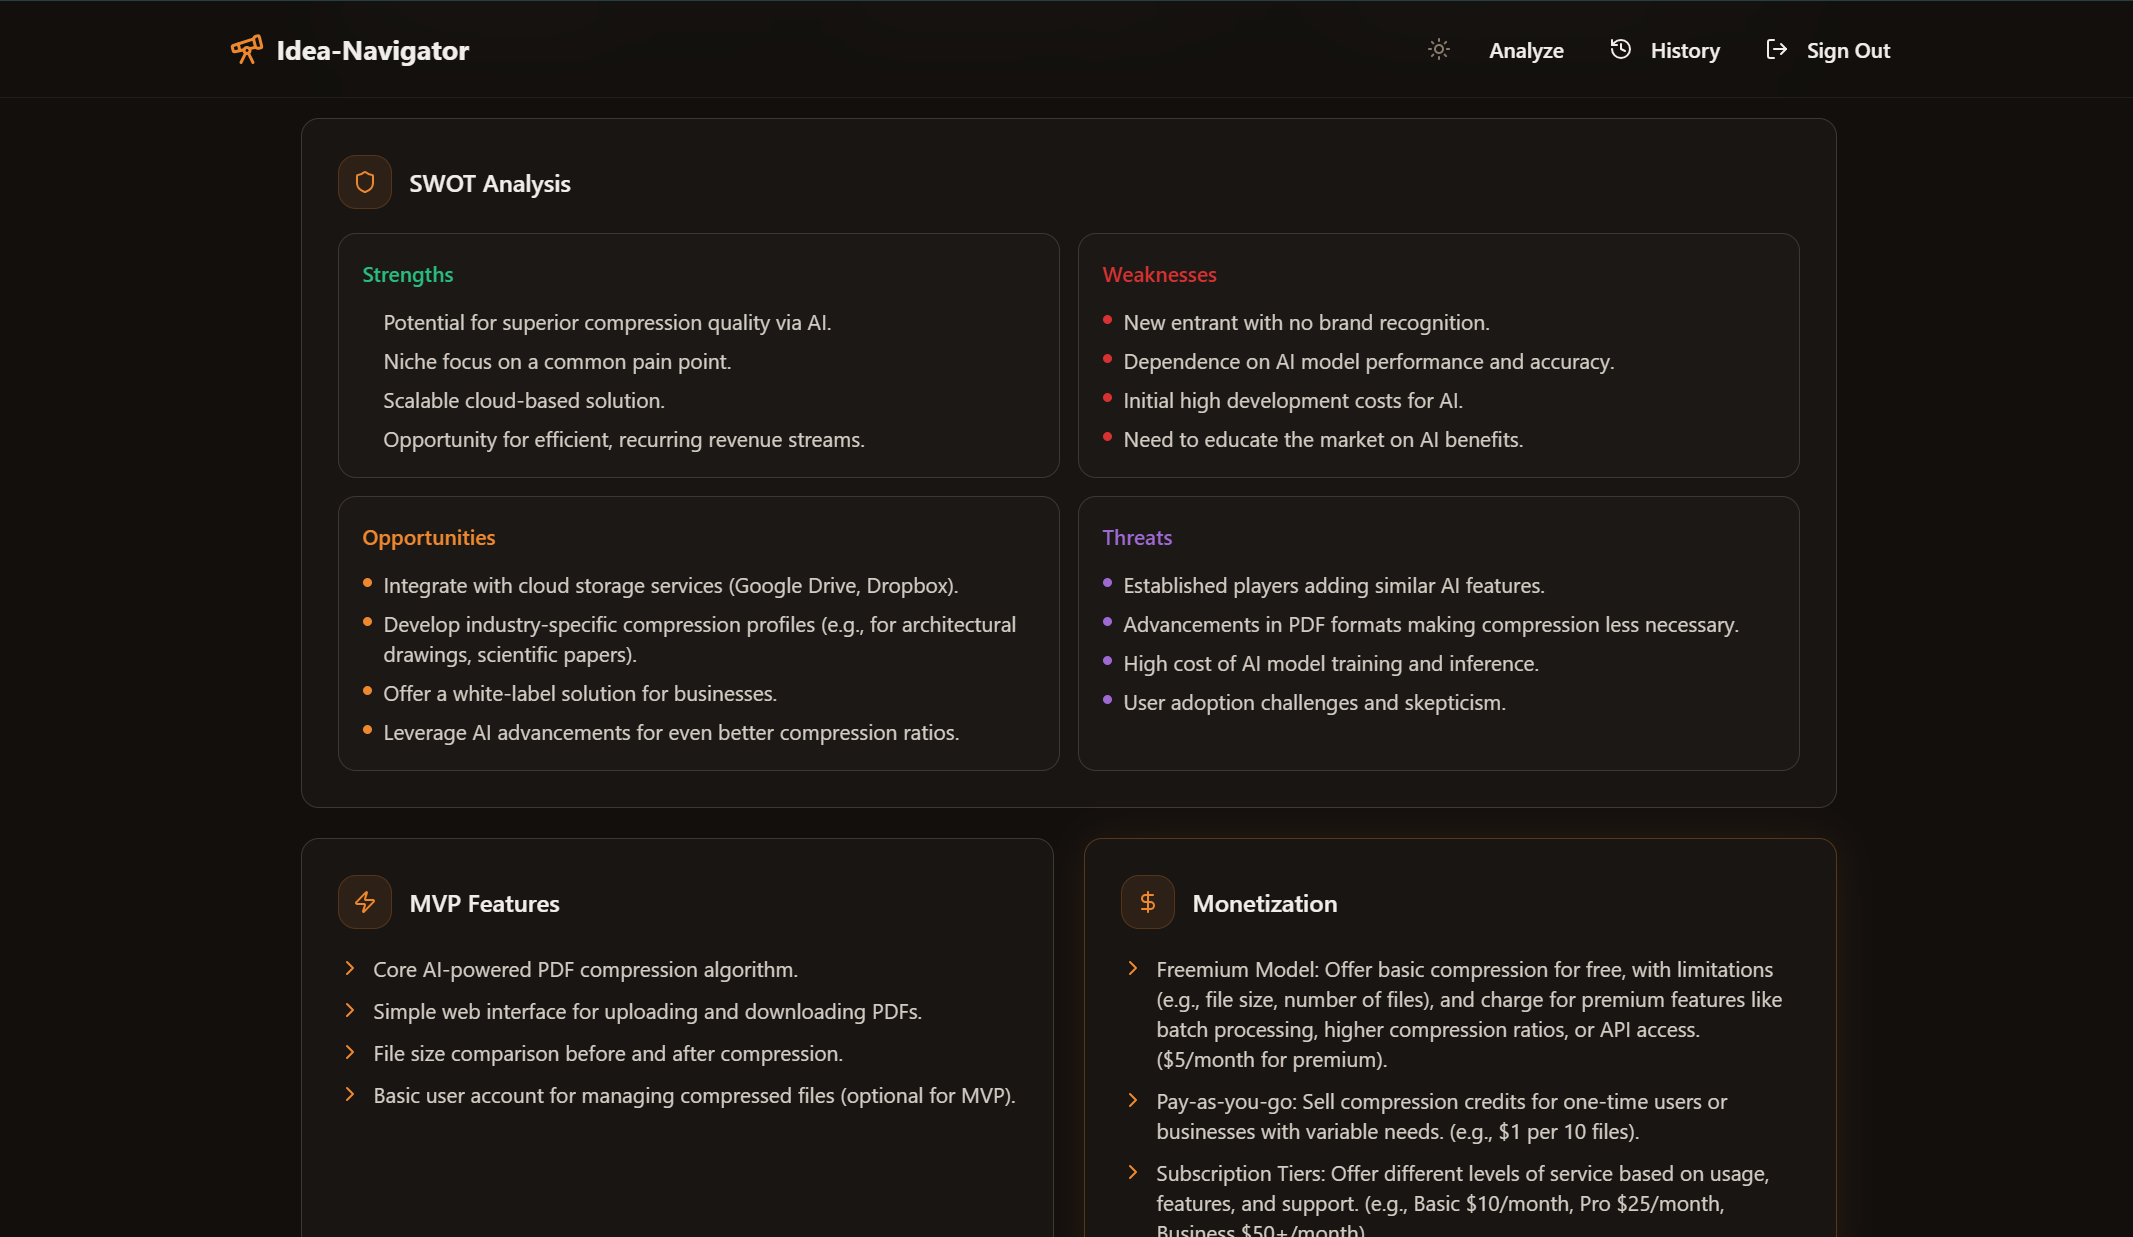Click the Monetization dollar sign icon

(1148, 902)
